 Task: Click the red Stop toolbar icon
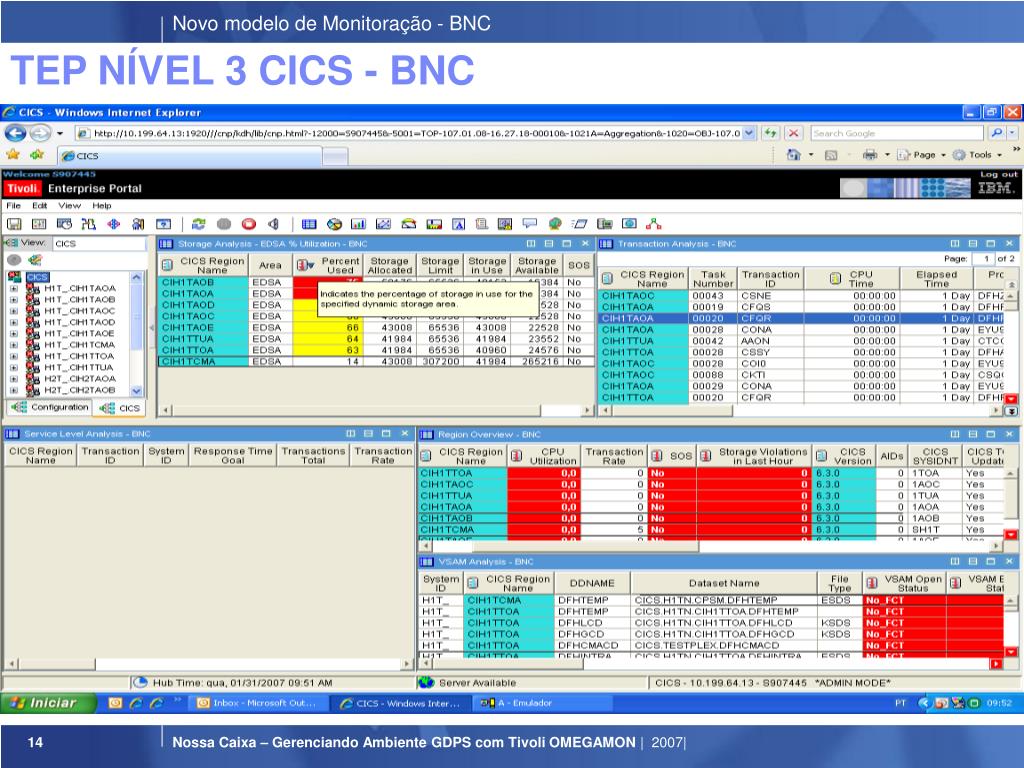(x=249, y=224)
